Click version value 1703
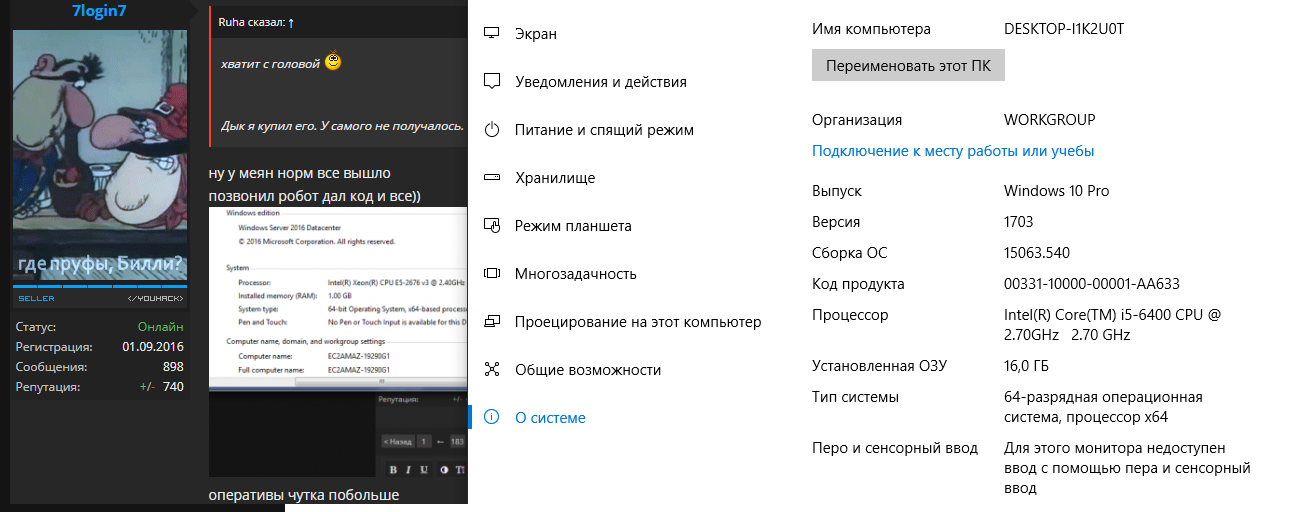1312x512 pixels. (1018, 222)
